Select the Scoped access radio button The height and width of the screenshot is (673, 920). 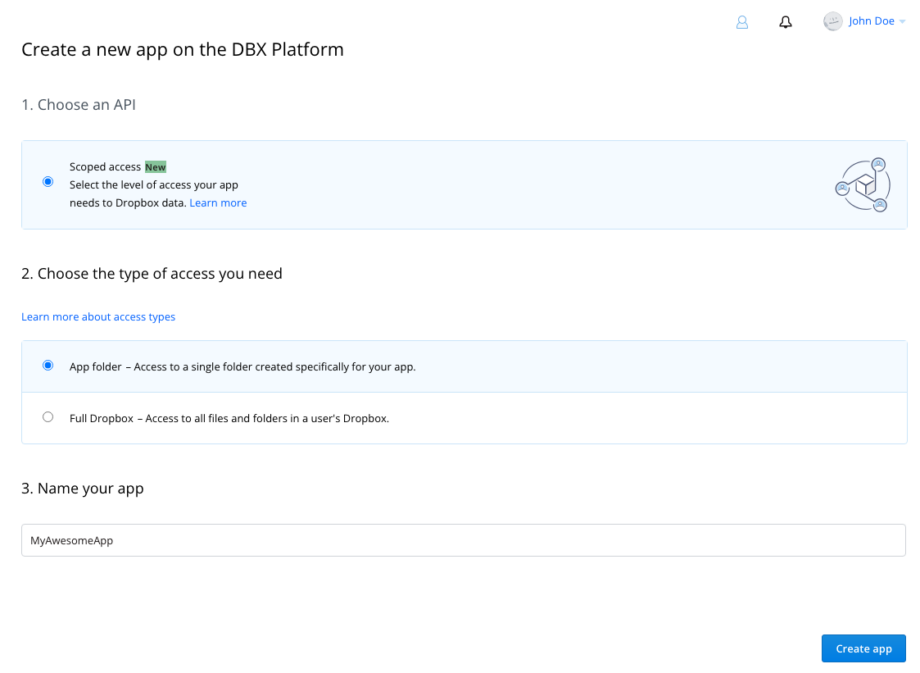point(47,181)
